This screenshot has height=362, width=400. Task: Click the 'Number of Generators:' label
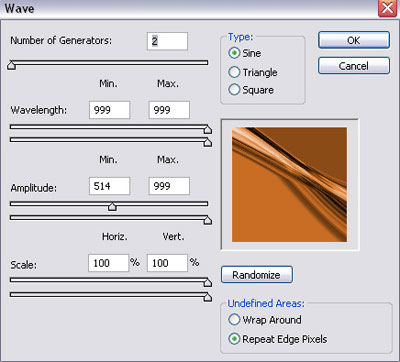click(61, 41)
